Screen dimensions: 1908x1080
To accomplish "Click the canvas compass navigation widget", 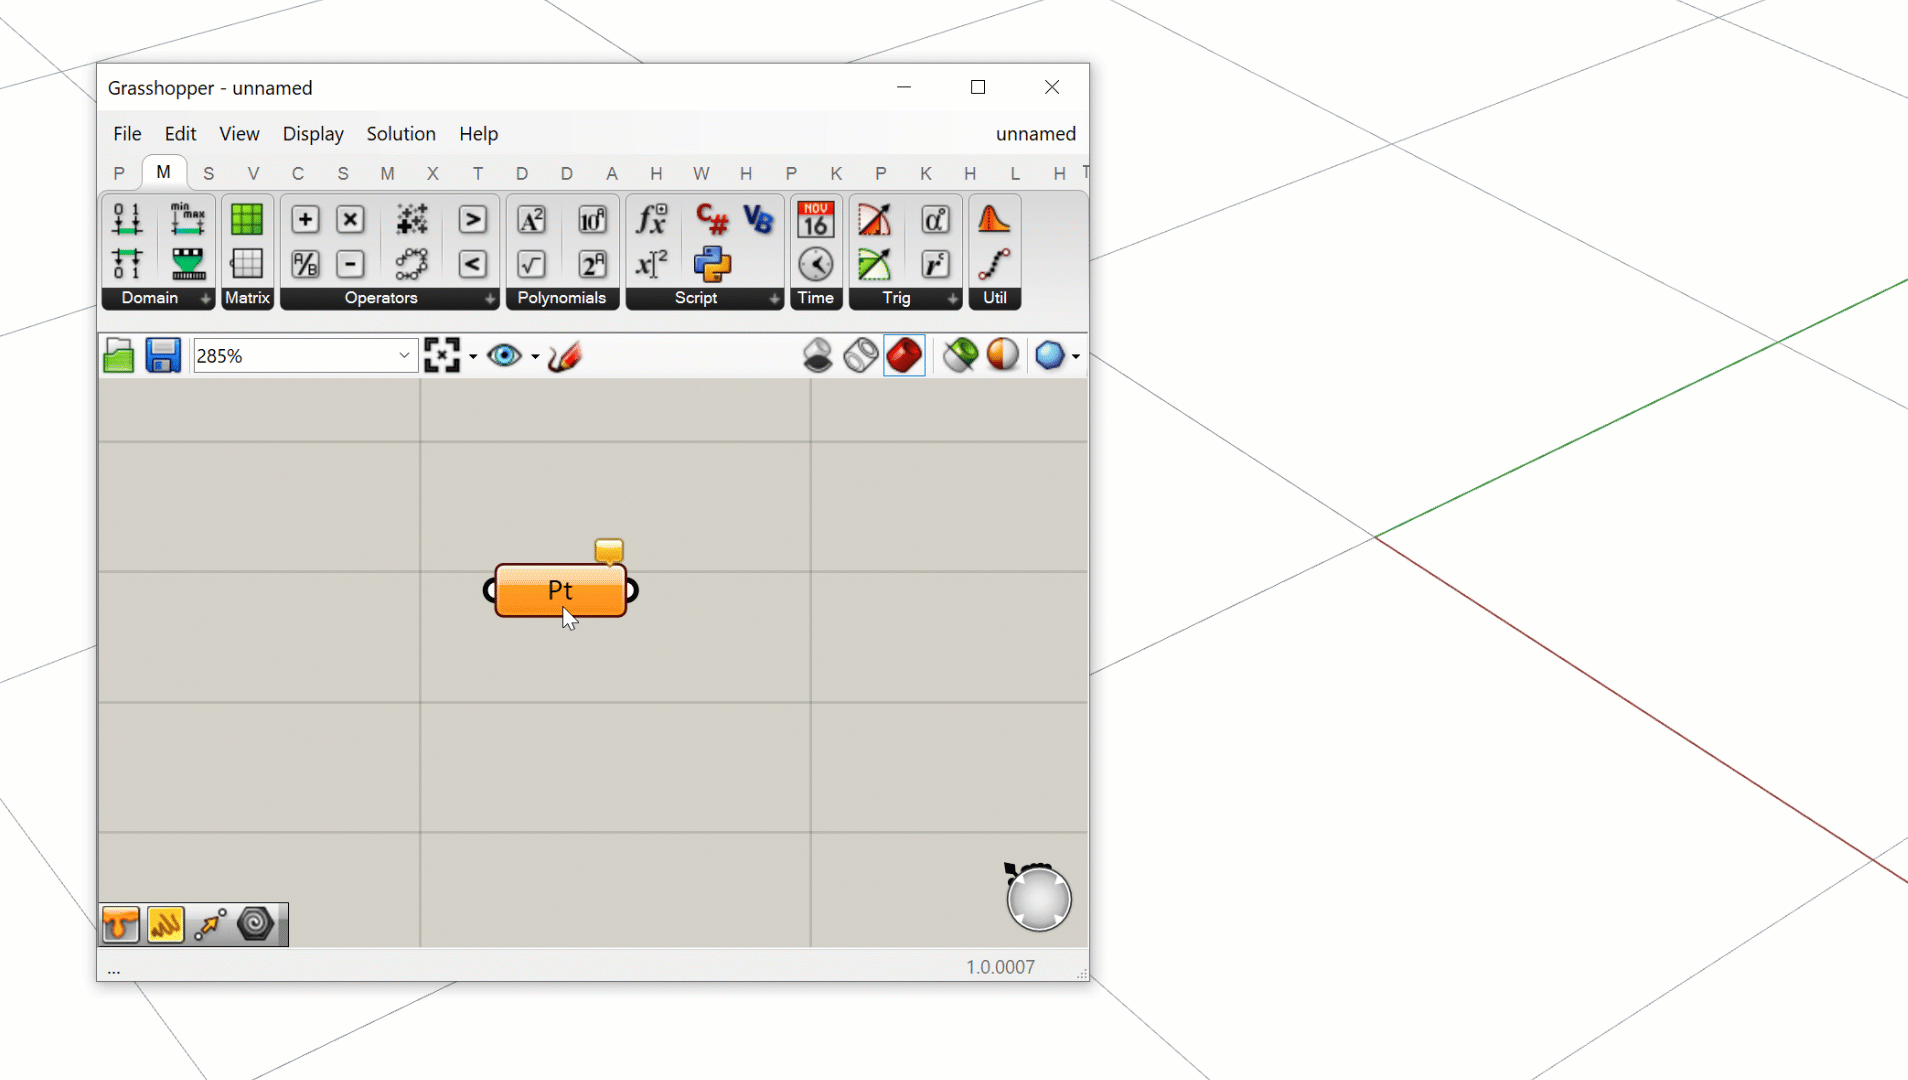I will [1038, 898].
